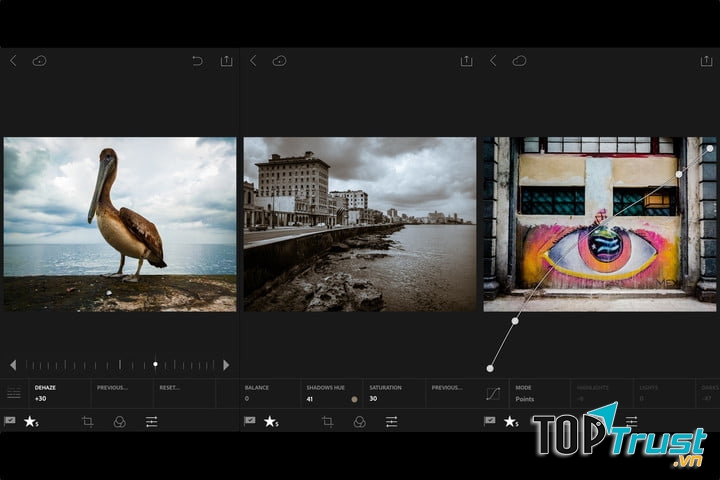Toggle flag status under pelican photo
The height and width of the screenshot is (480, 720).
coord(10,421)
